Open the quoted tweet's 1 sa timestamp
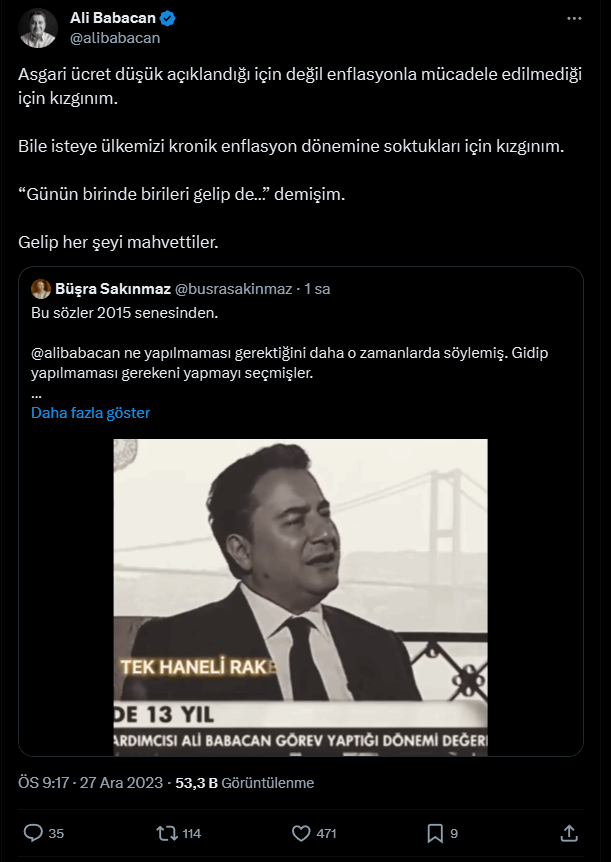The height and width of the screenshot is (862, 611). (x=317, y=289)
